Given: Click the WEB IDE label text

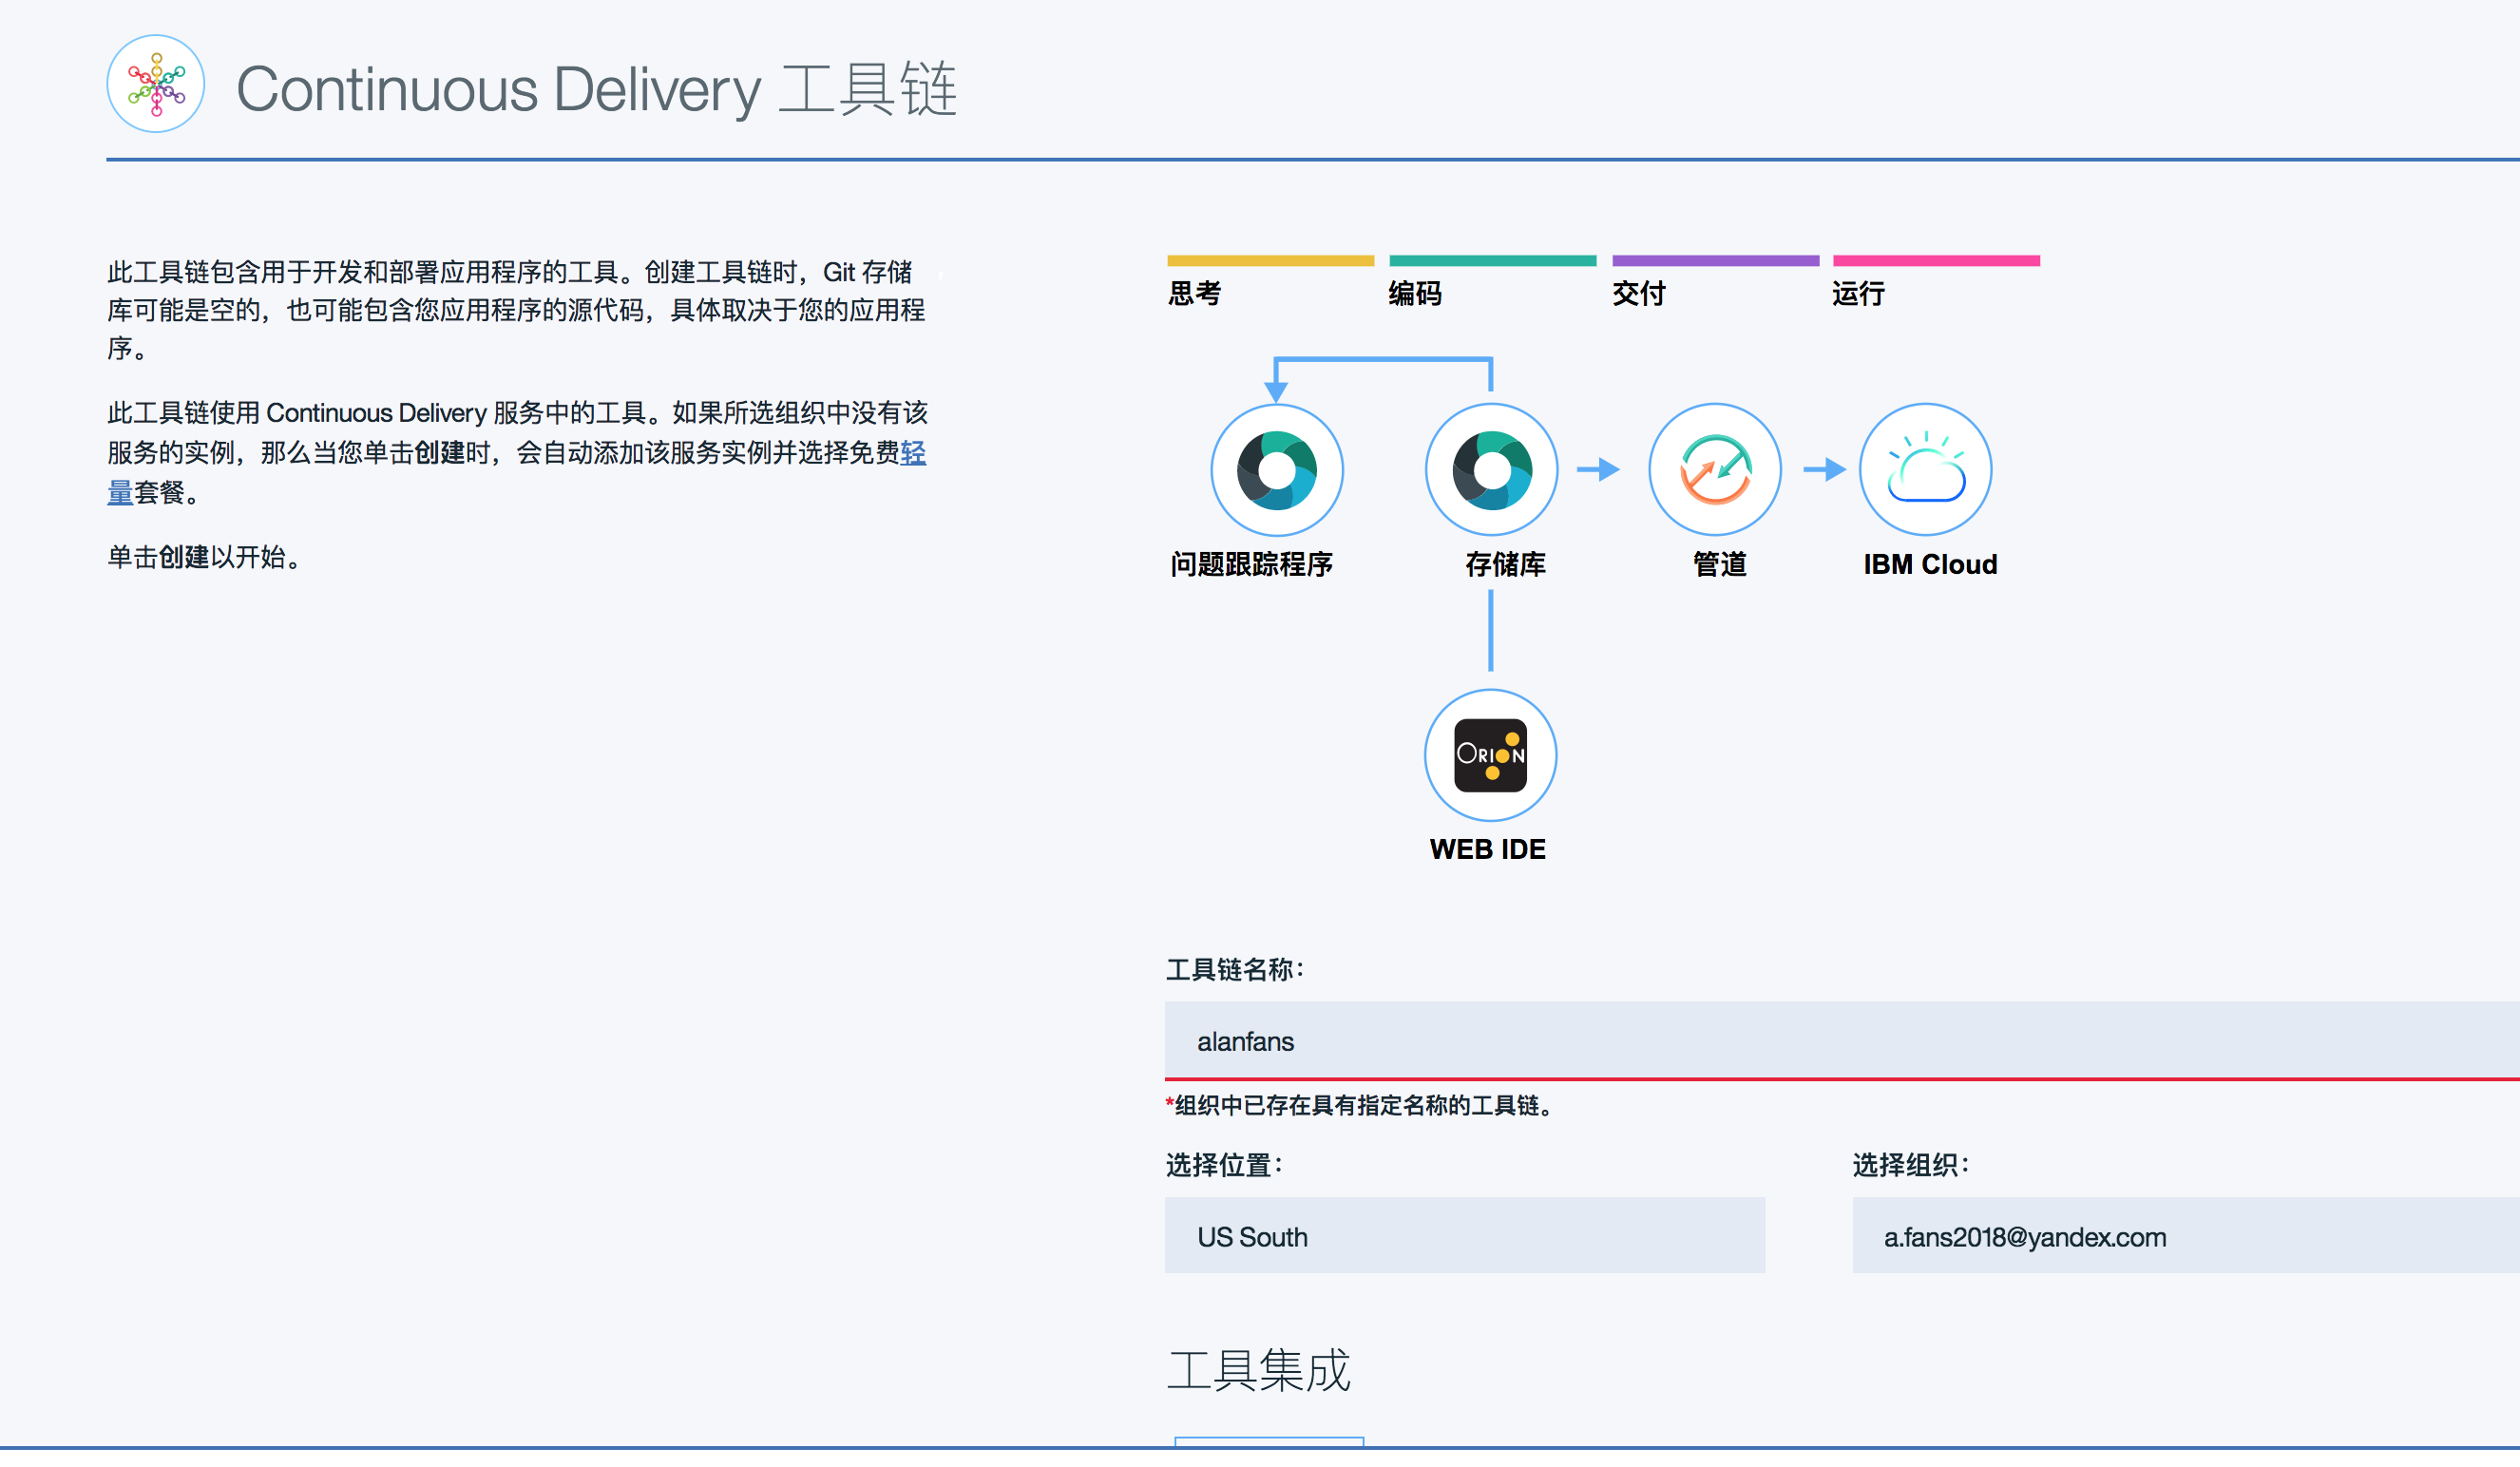Looking at the screenshot, I should coord(1487,849).
